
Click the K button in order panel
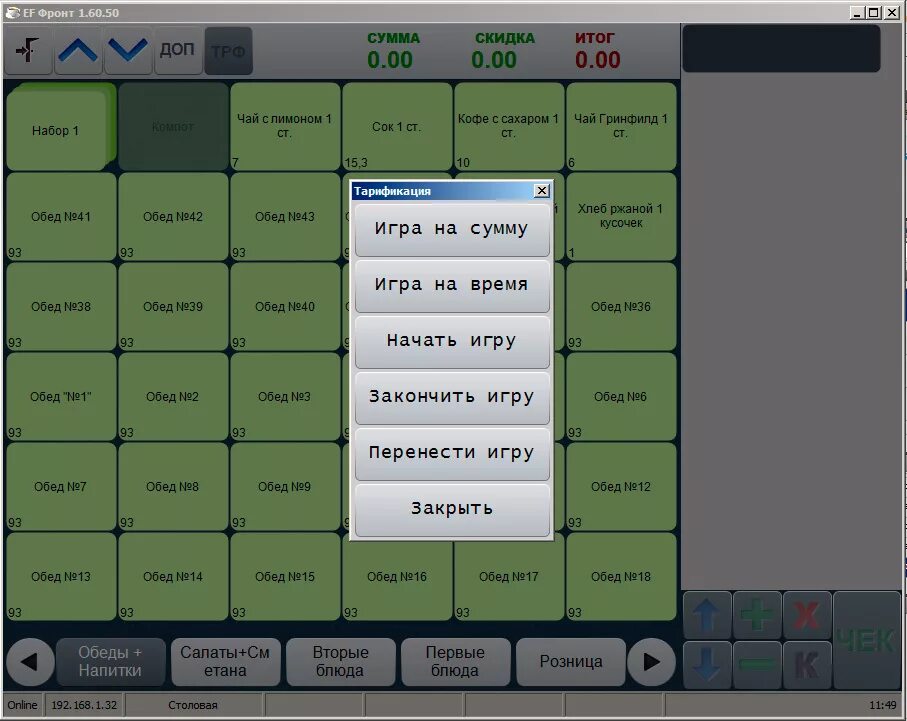point(807,664)
